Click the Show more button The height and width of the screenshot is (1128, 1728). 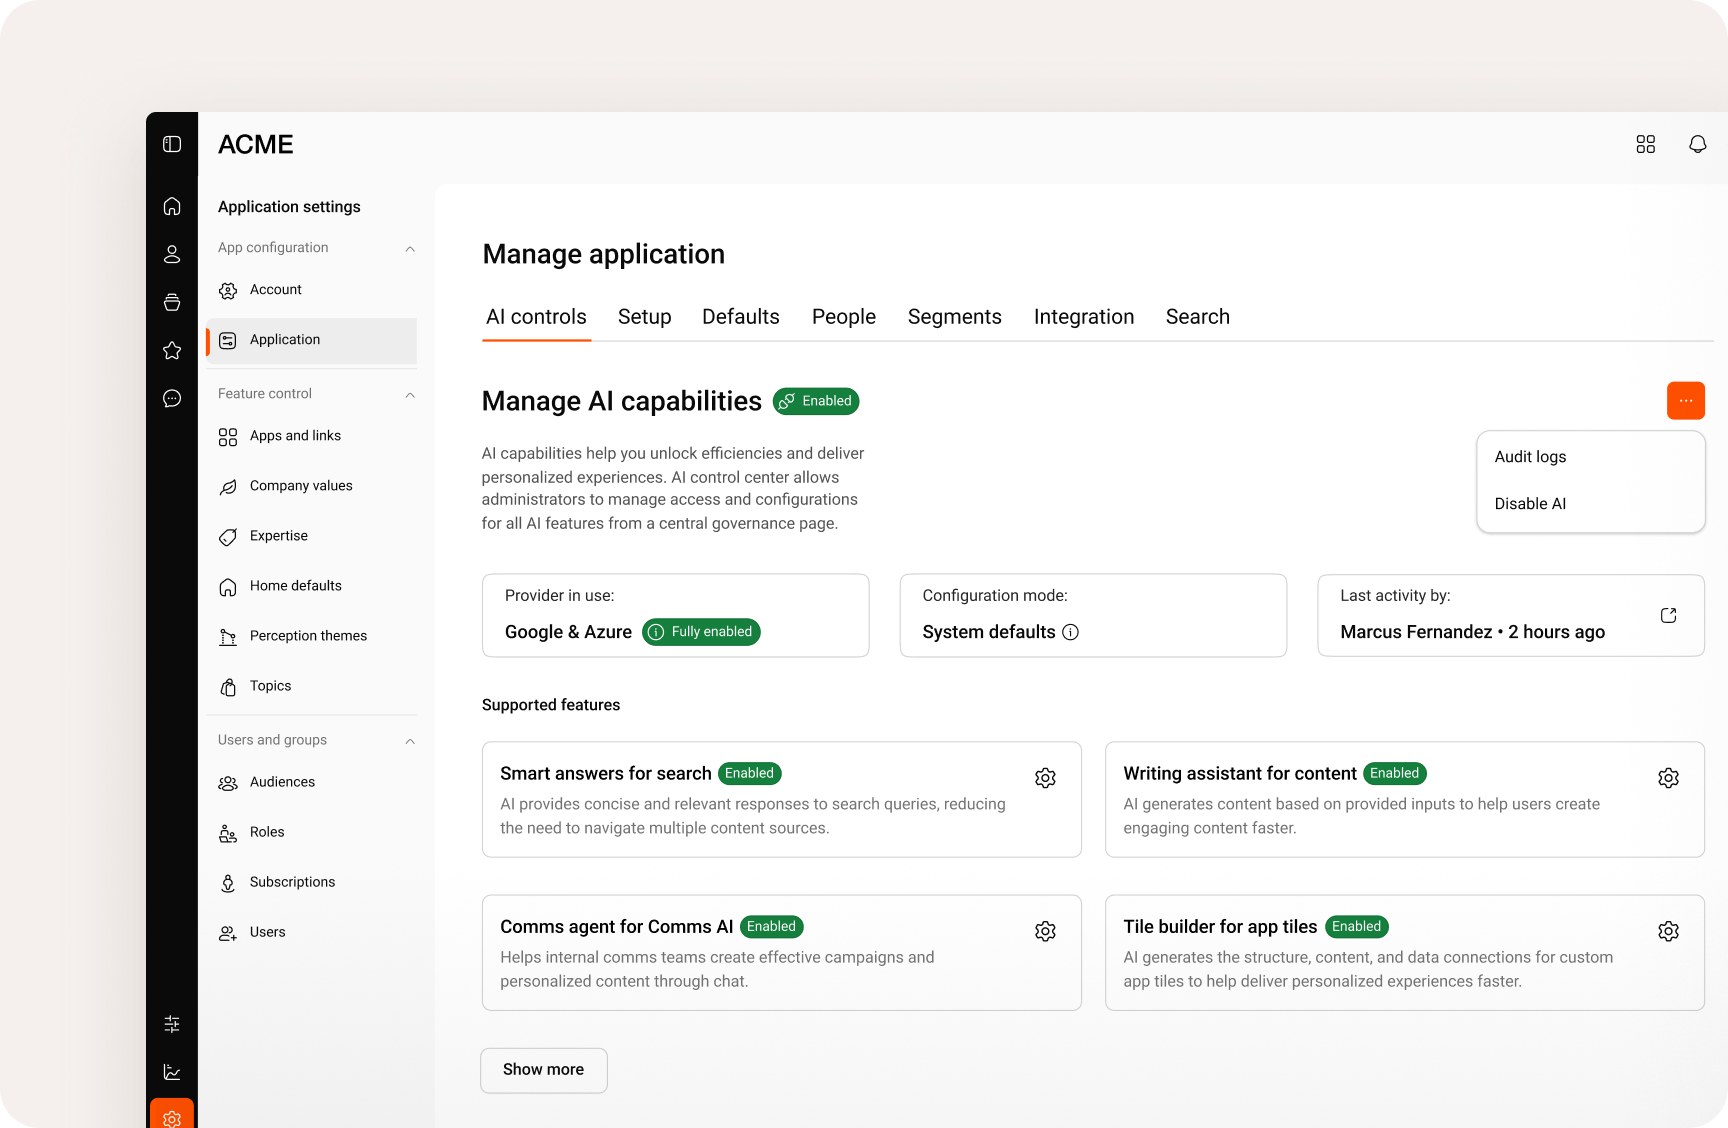[543, 1070]
